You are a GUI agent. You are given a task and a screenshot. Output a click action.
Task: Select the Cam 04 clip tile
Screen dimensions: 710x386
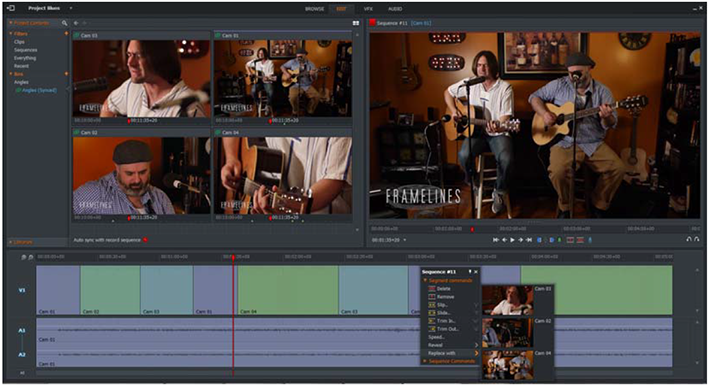[x=283, y=174]
